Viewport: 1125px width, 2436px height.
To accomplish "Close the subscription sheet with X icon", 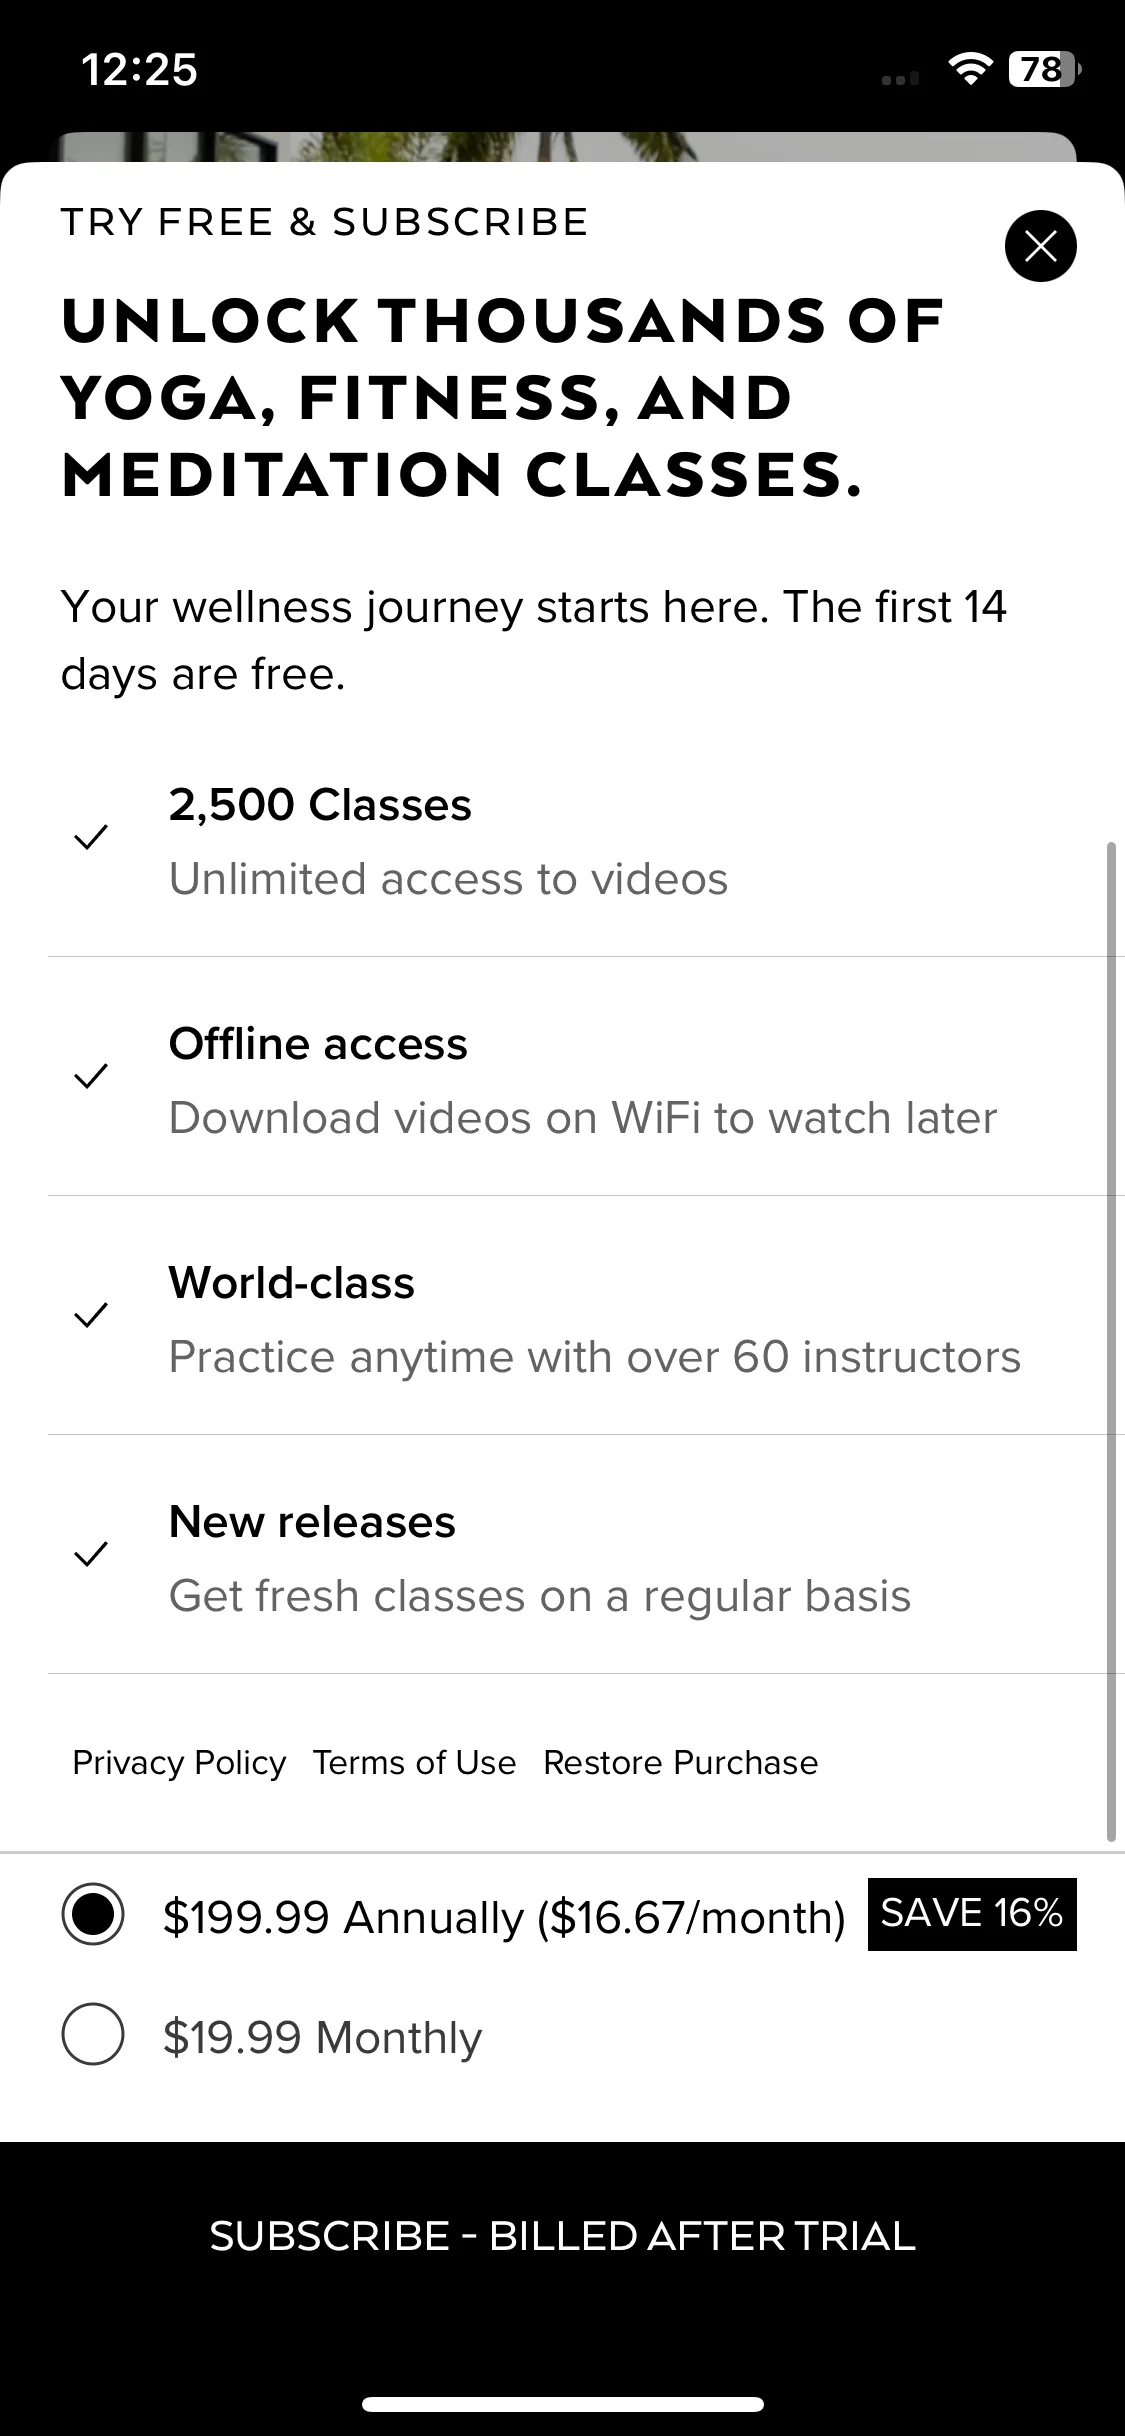I will pyautogui.click(x=1040, y=246).
